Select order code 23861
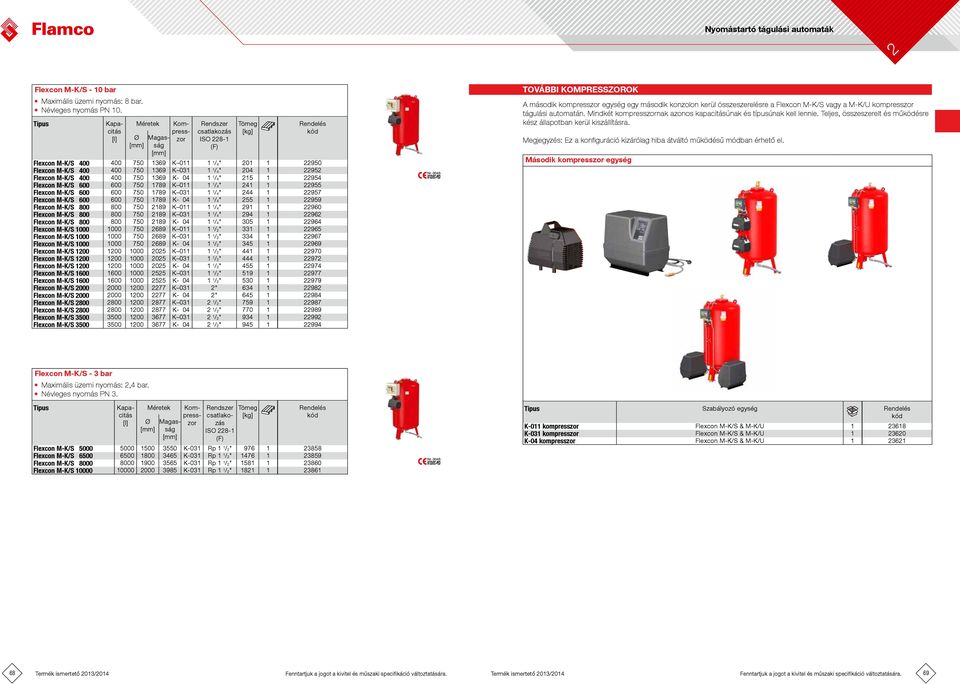960x684 pixels. pos(312,470)
